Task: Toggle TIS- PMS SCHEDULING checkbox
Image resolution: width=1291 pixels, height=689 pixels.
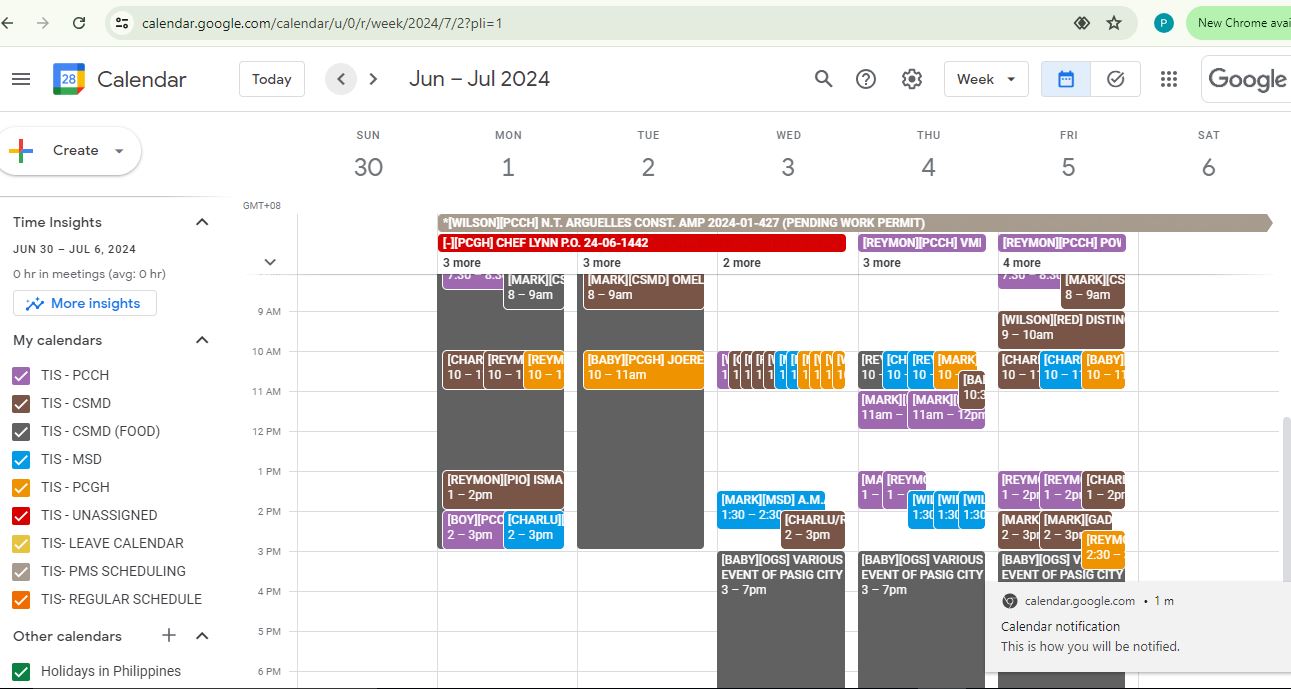Action: [21, 572]
